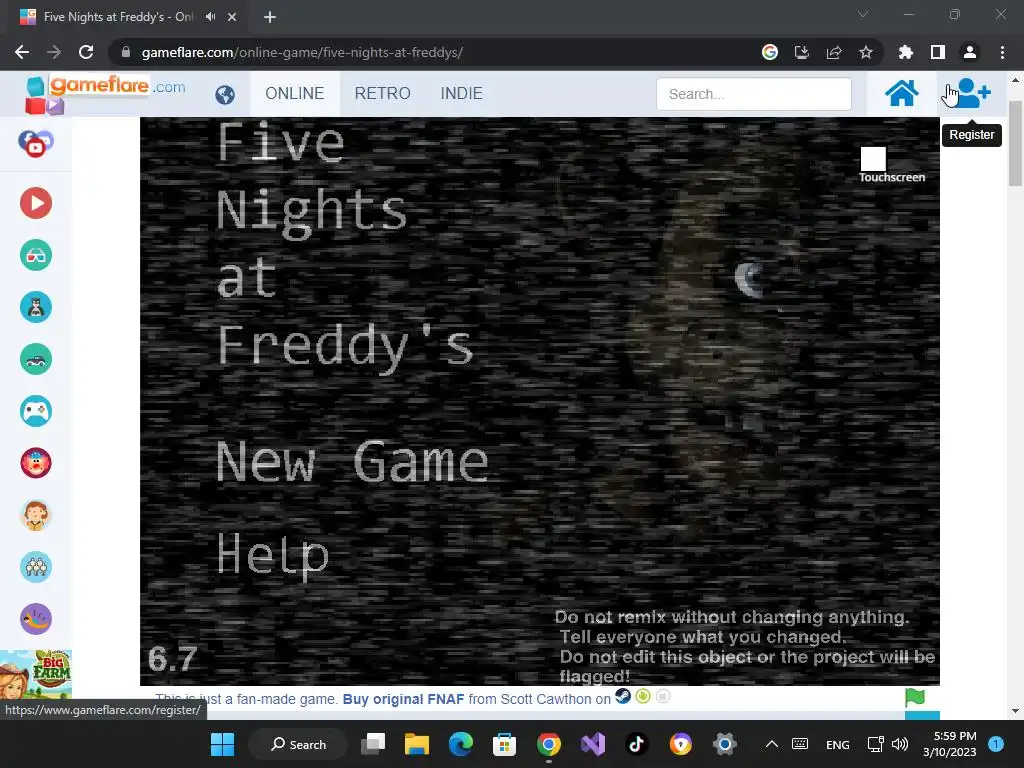Open Settings gear on taskbar
This screenshot has width=1024, height=768.
(725, 744)
